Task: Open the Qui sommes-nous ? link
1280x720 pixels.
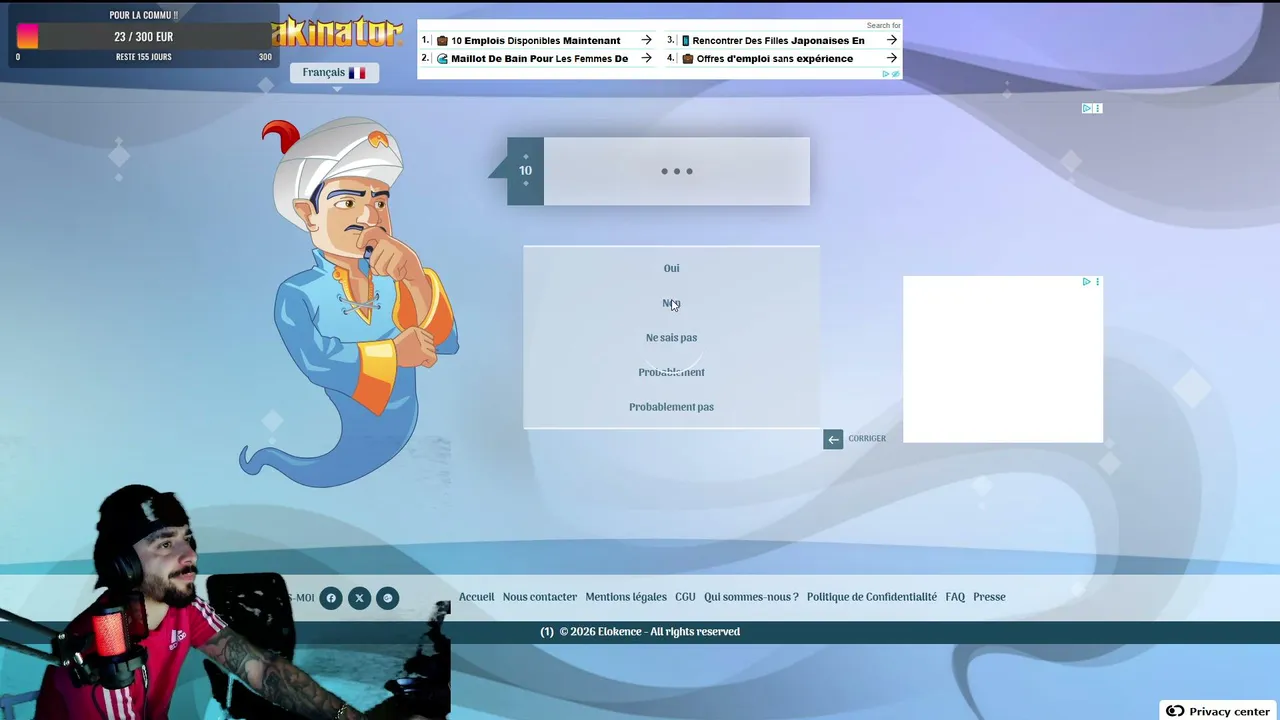Action: tap(751, 597)
